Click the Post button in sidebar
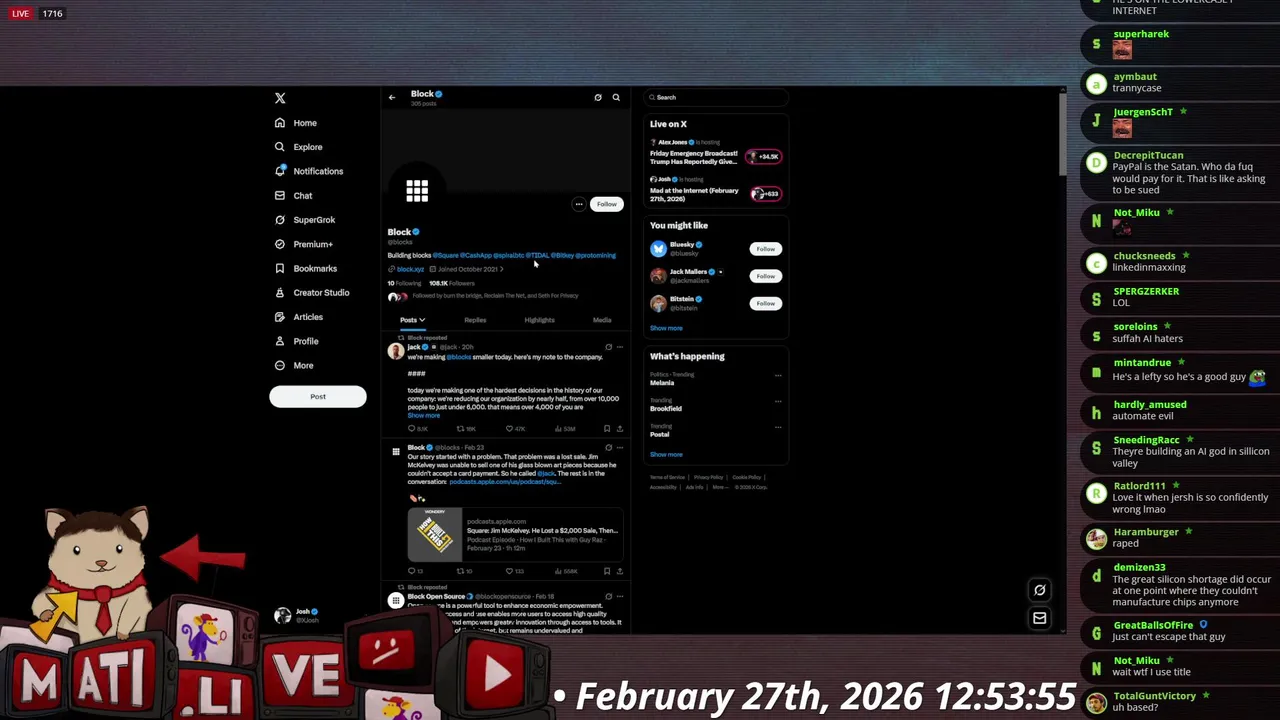 point(318,397)
